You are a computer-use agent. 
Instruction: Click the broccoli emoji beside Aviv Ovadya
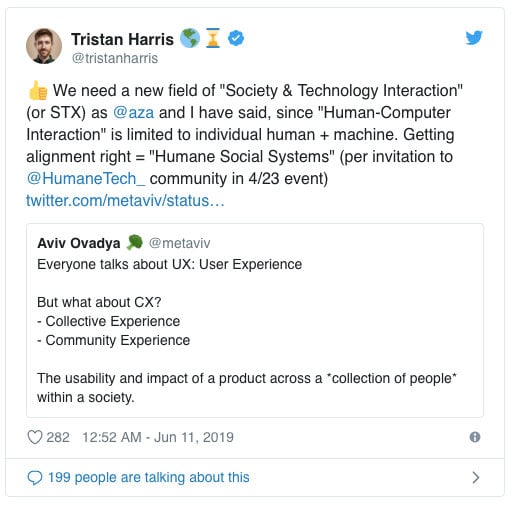(135, 242)
